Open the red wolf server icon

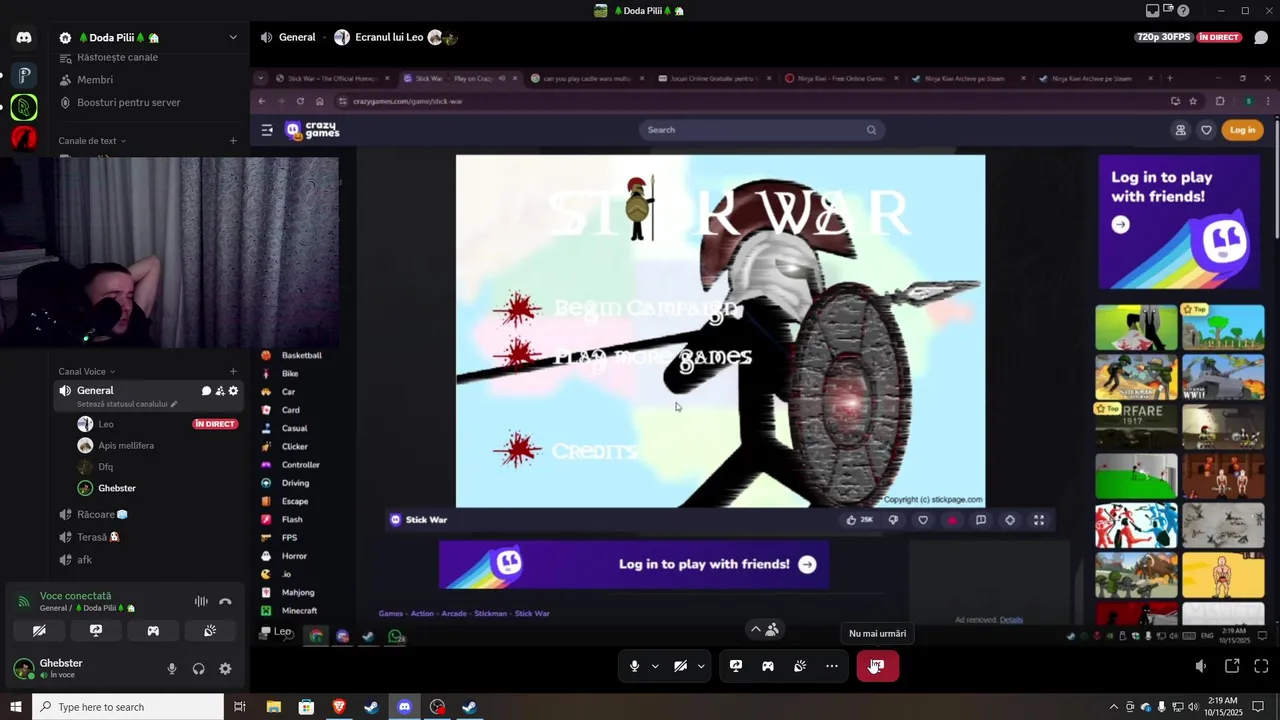[x=24, y=138]
